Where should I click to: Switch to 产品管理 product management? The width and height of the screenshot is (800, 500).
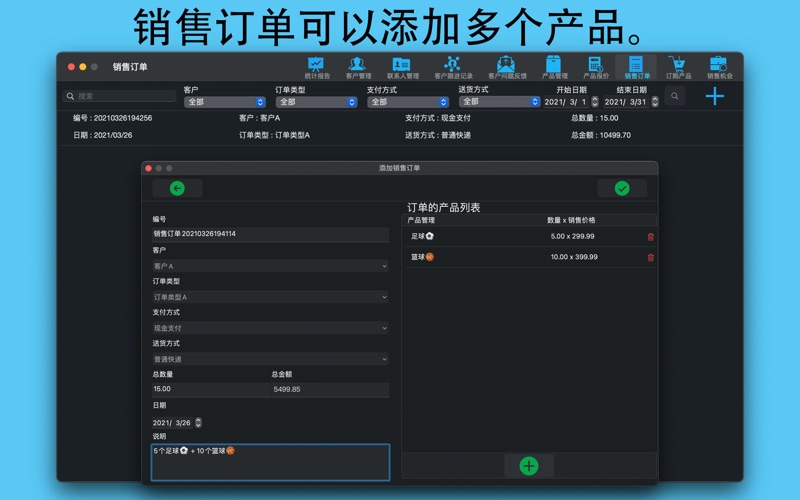point(554,67)
